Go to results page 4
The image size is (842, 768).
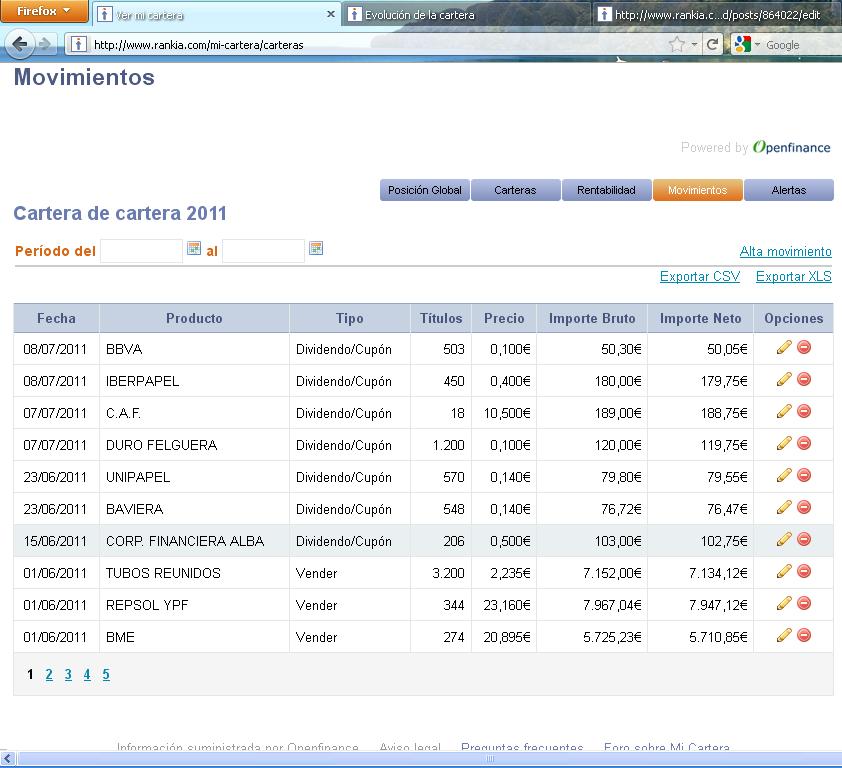87,675
